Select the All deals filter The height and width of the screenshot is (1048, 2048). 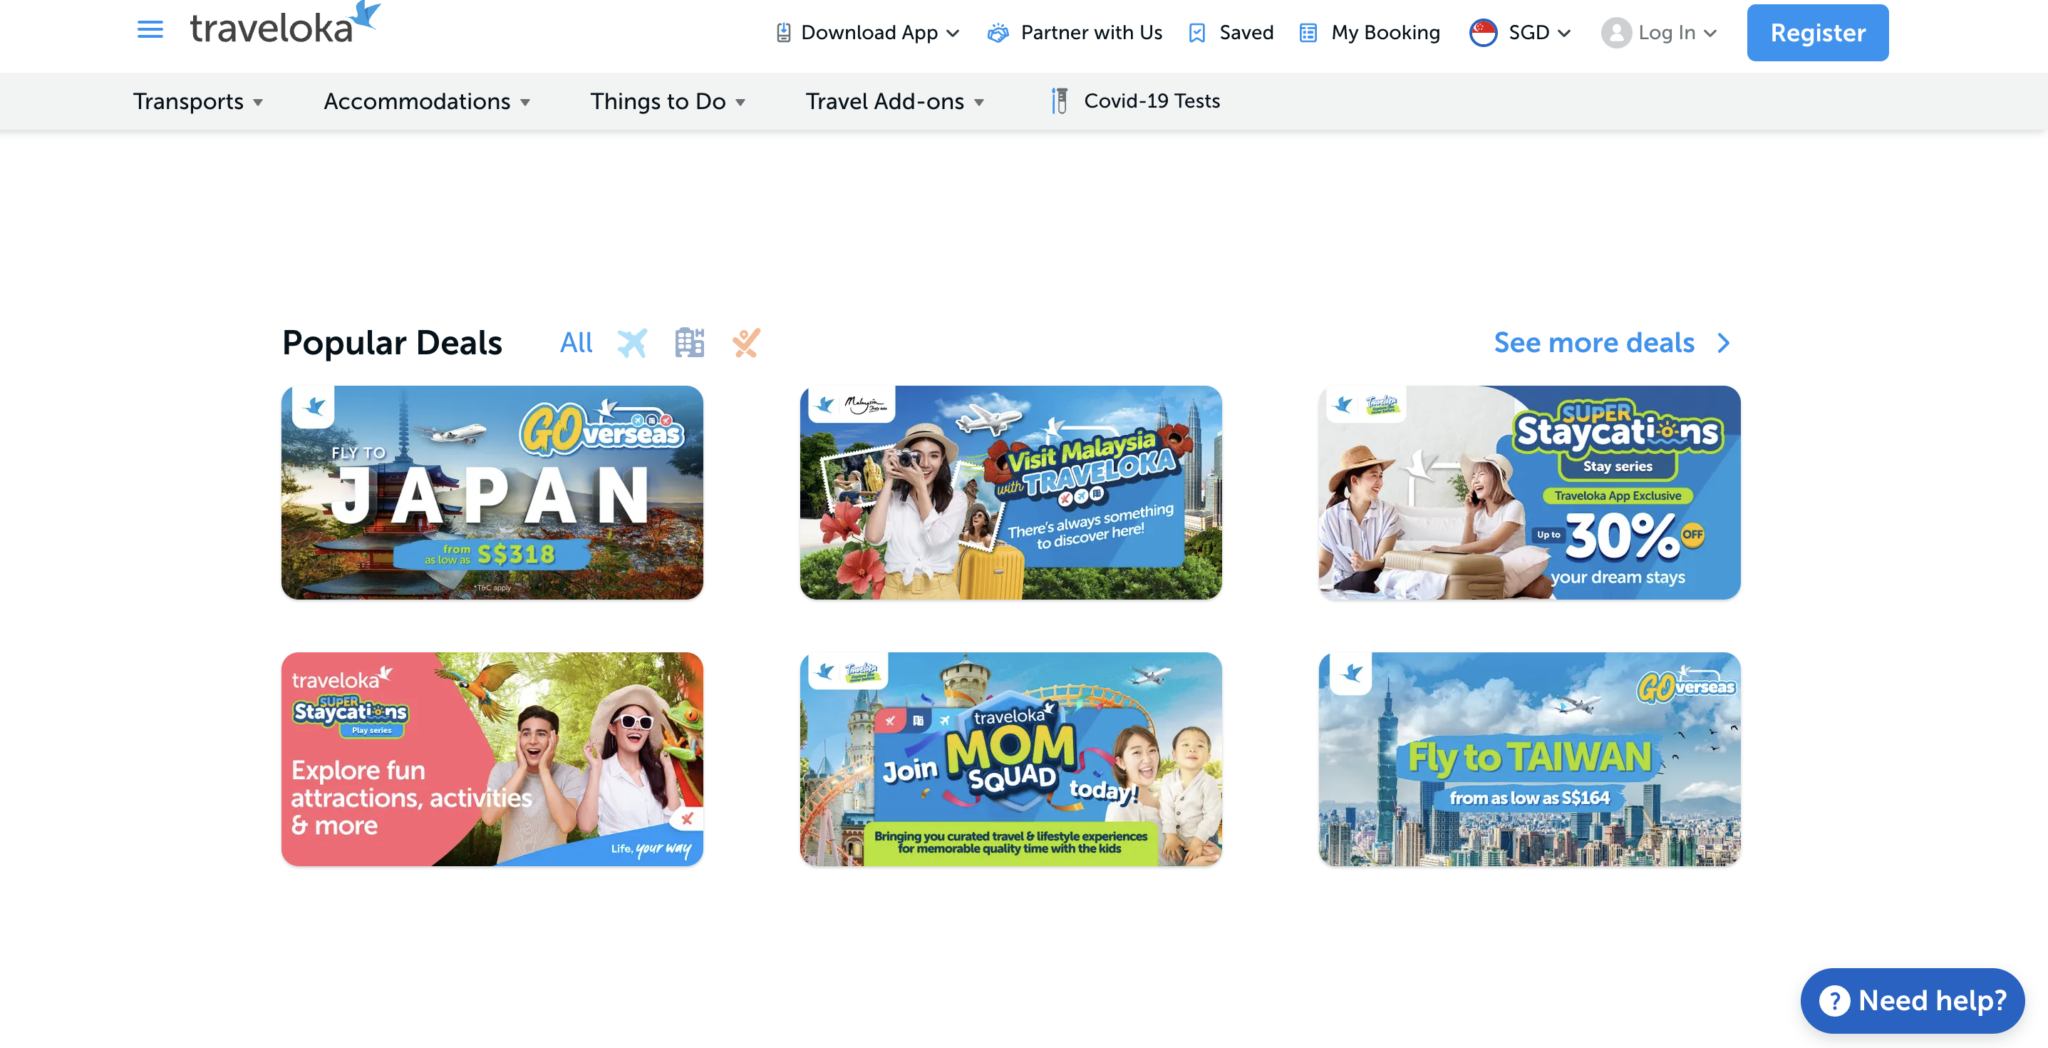(x=576, y=343)
